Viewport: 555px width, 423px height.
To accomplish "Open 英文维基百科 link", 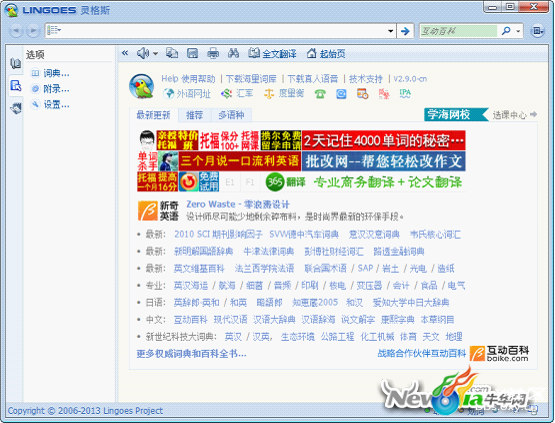I will click(199, 268).
